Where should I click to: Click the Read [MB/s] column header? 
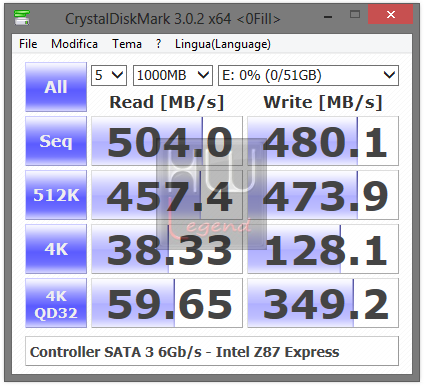167,102
